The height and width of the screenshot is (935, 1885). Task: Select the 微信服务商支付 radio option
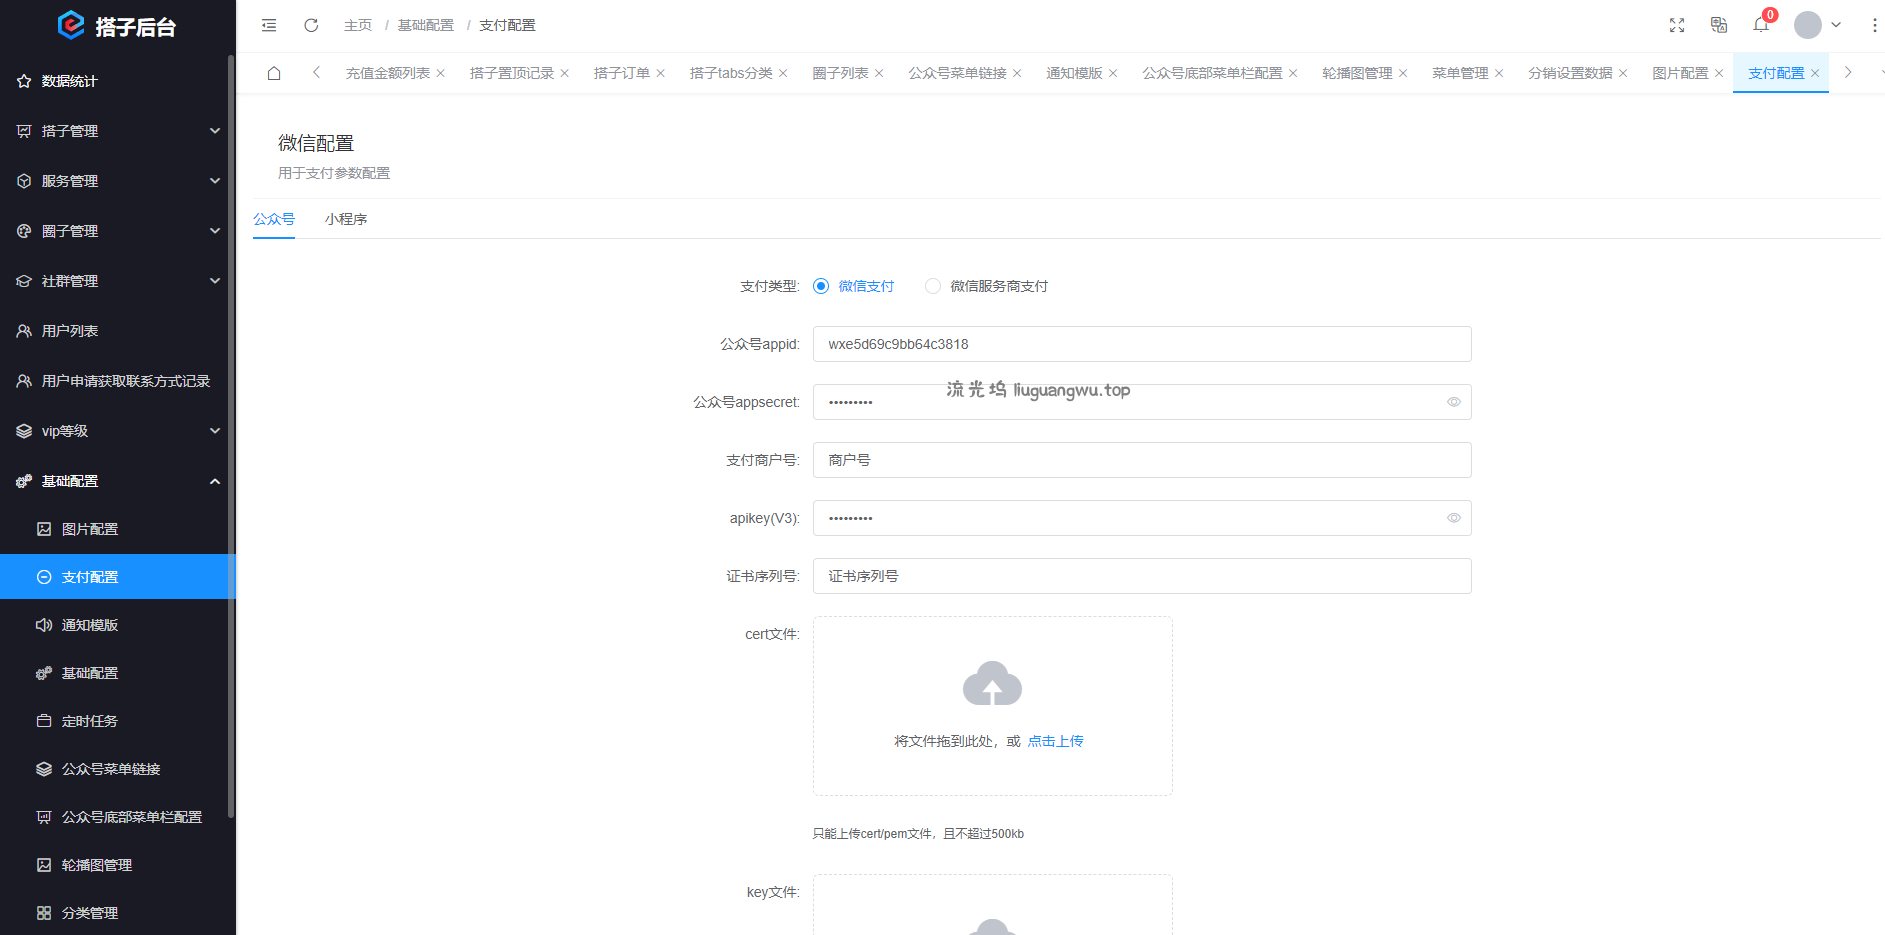(933, 286)
